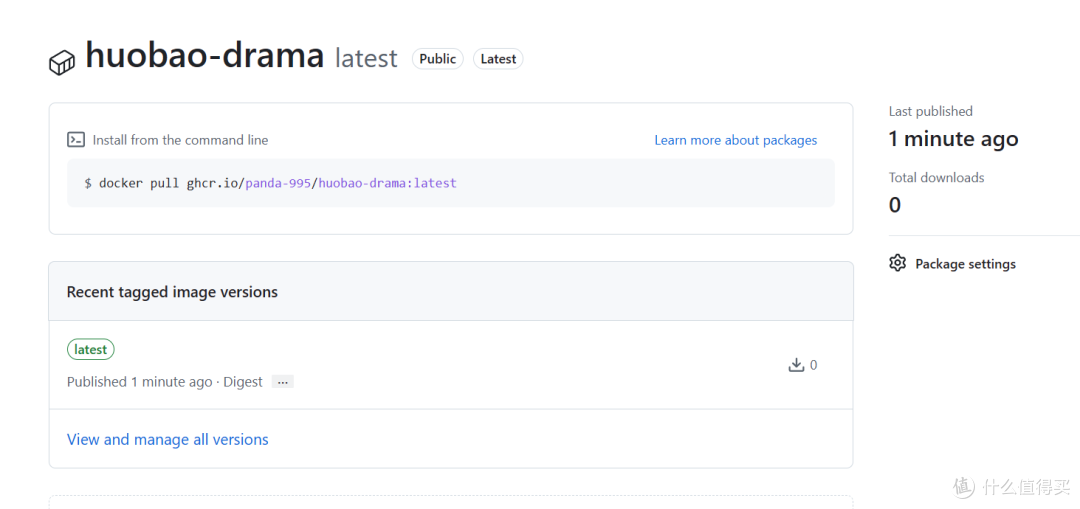Click the panda-995 owner in the pull command
Screen dimensions: 1080x509
click(x=278, y=183)
